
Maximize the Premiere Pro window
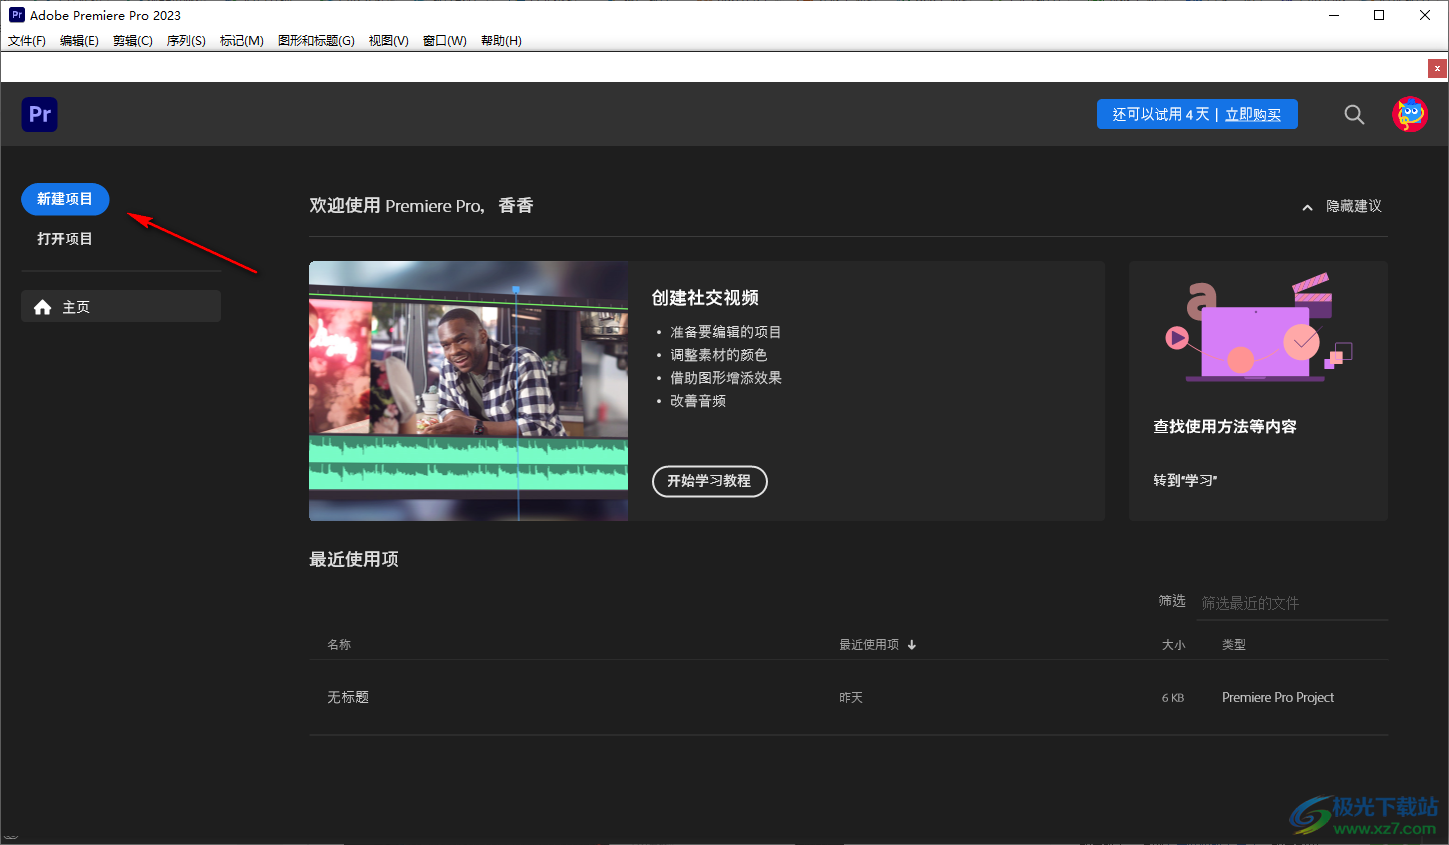pyautogui.click(x=1379, y=15)
